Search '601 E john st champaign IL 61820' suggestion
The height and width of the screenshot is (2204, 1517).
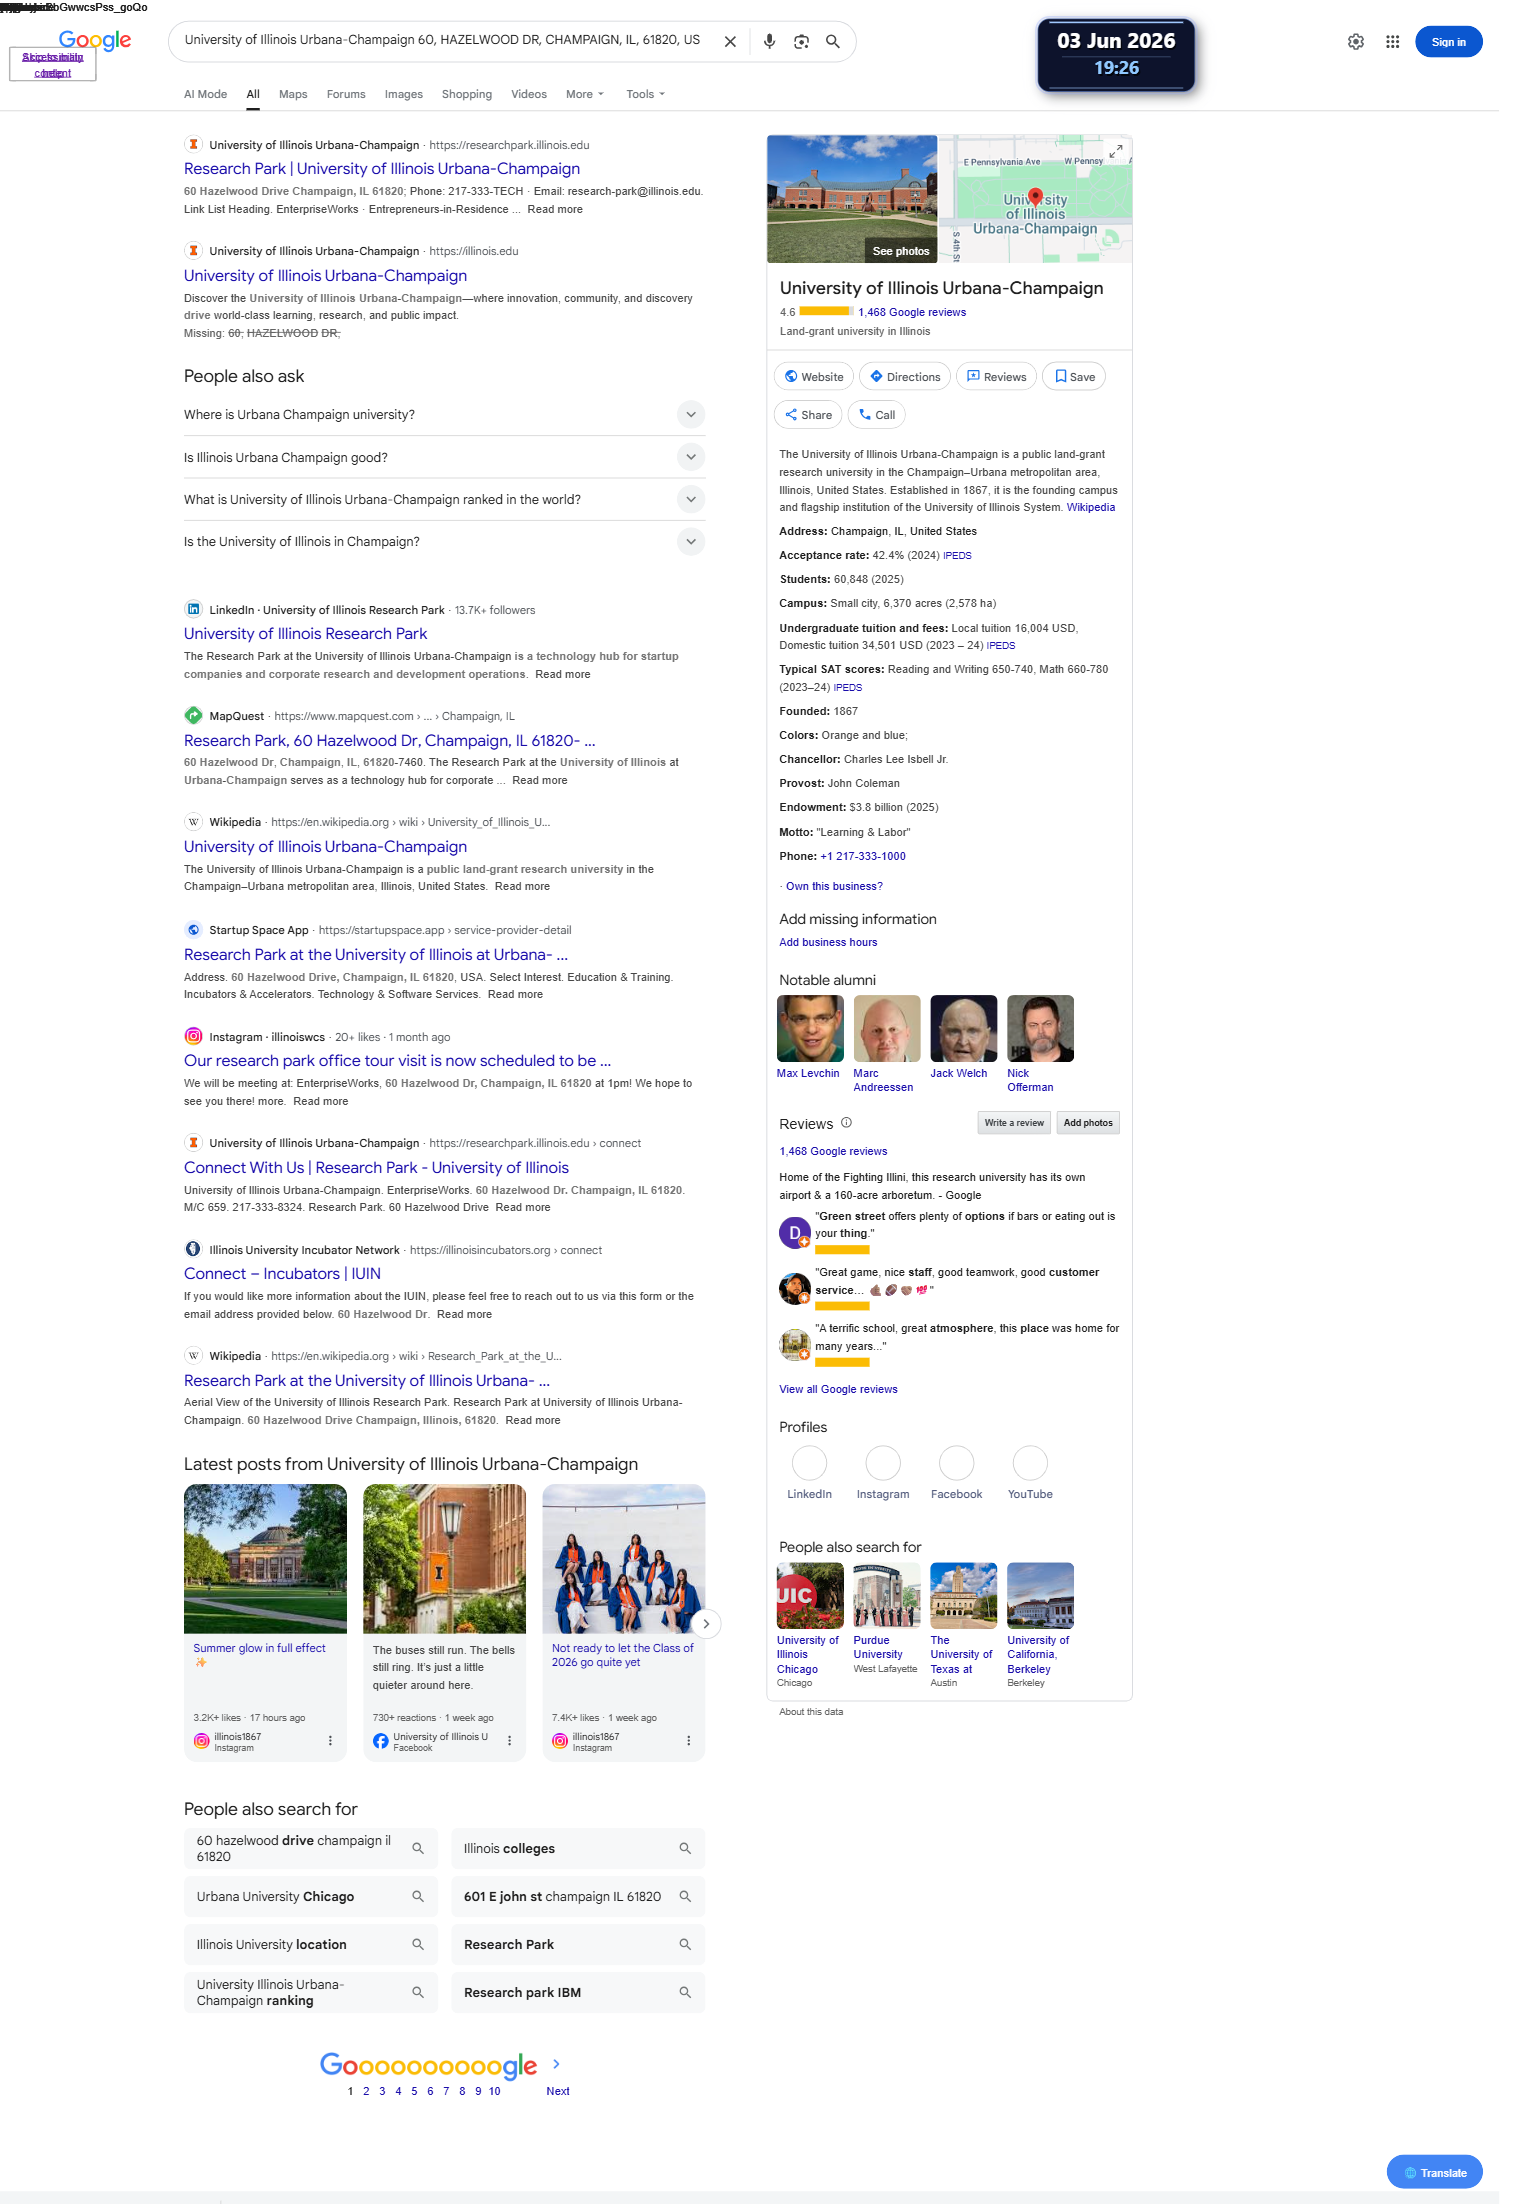tap(578, 1896)
